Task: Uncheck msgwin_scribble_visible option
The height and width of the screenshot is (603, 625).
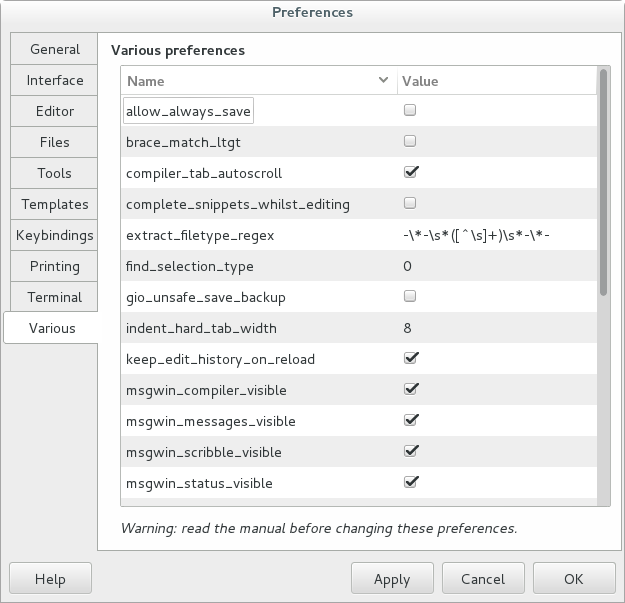Action: click(410, 452)
